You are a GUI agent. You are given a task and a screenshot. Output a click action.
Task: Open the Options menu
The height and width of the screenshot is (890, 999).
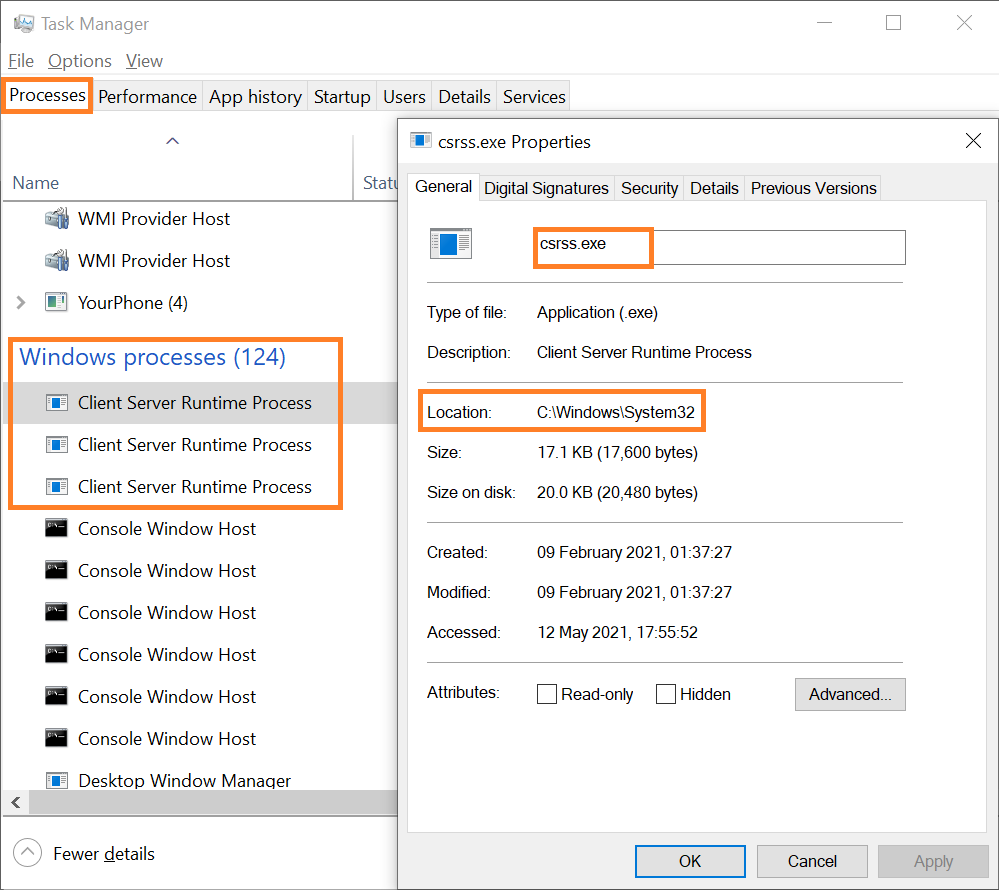[80, 61]
